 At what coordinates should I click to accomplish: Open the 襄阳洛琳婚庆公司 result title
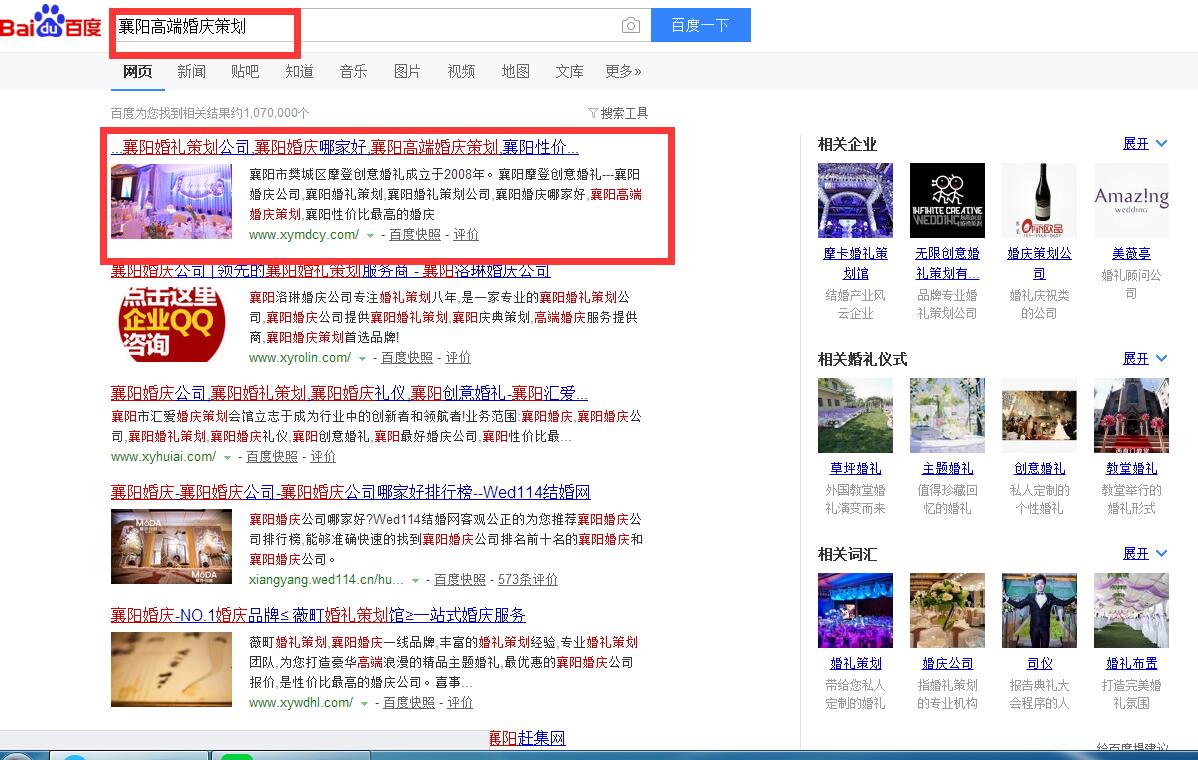[x=330, y=271]
